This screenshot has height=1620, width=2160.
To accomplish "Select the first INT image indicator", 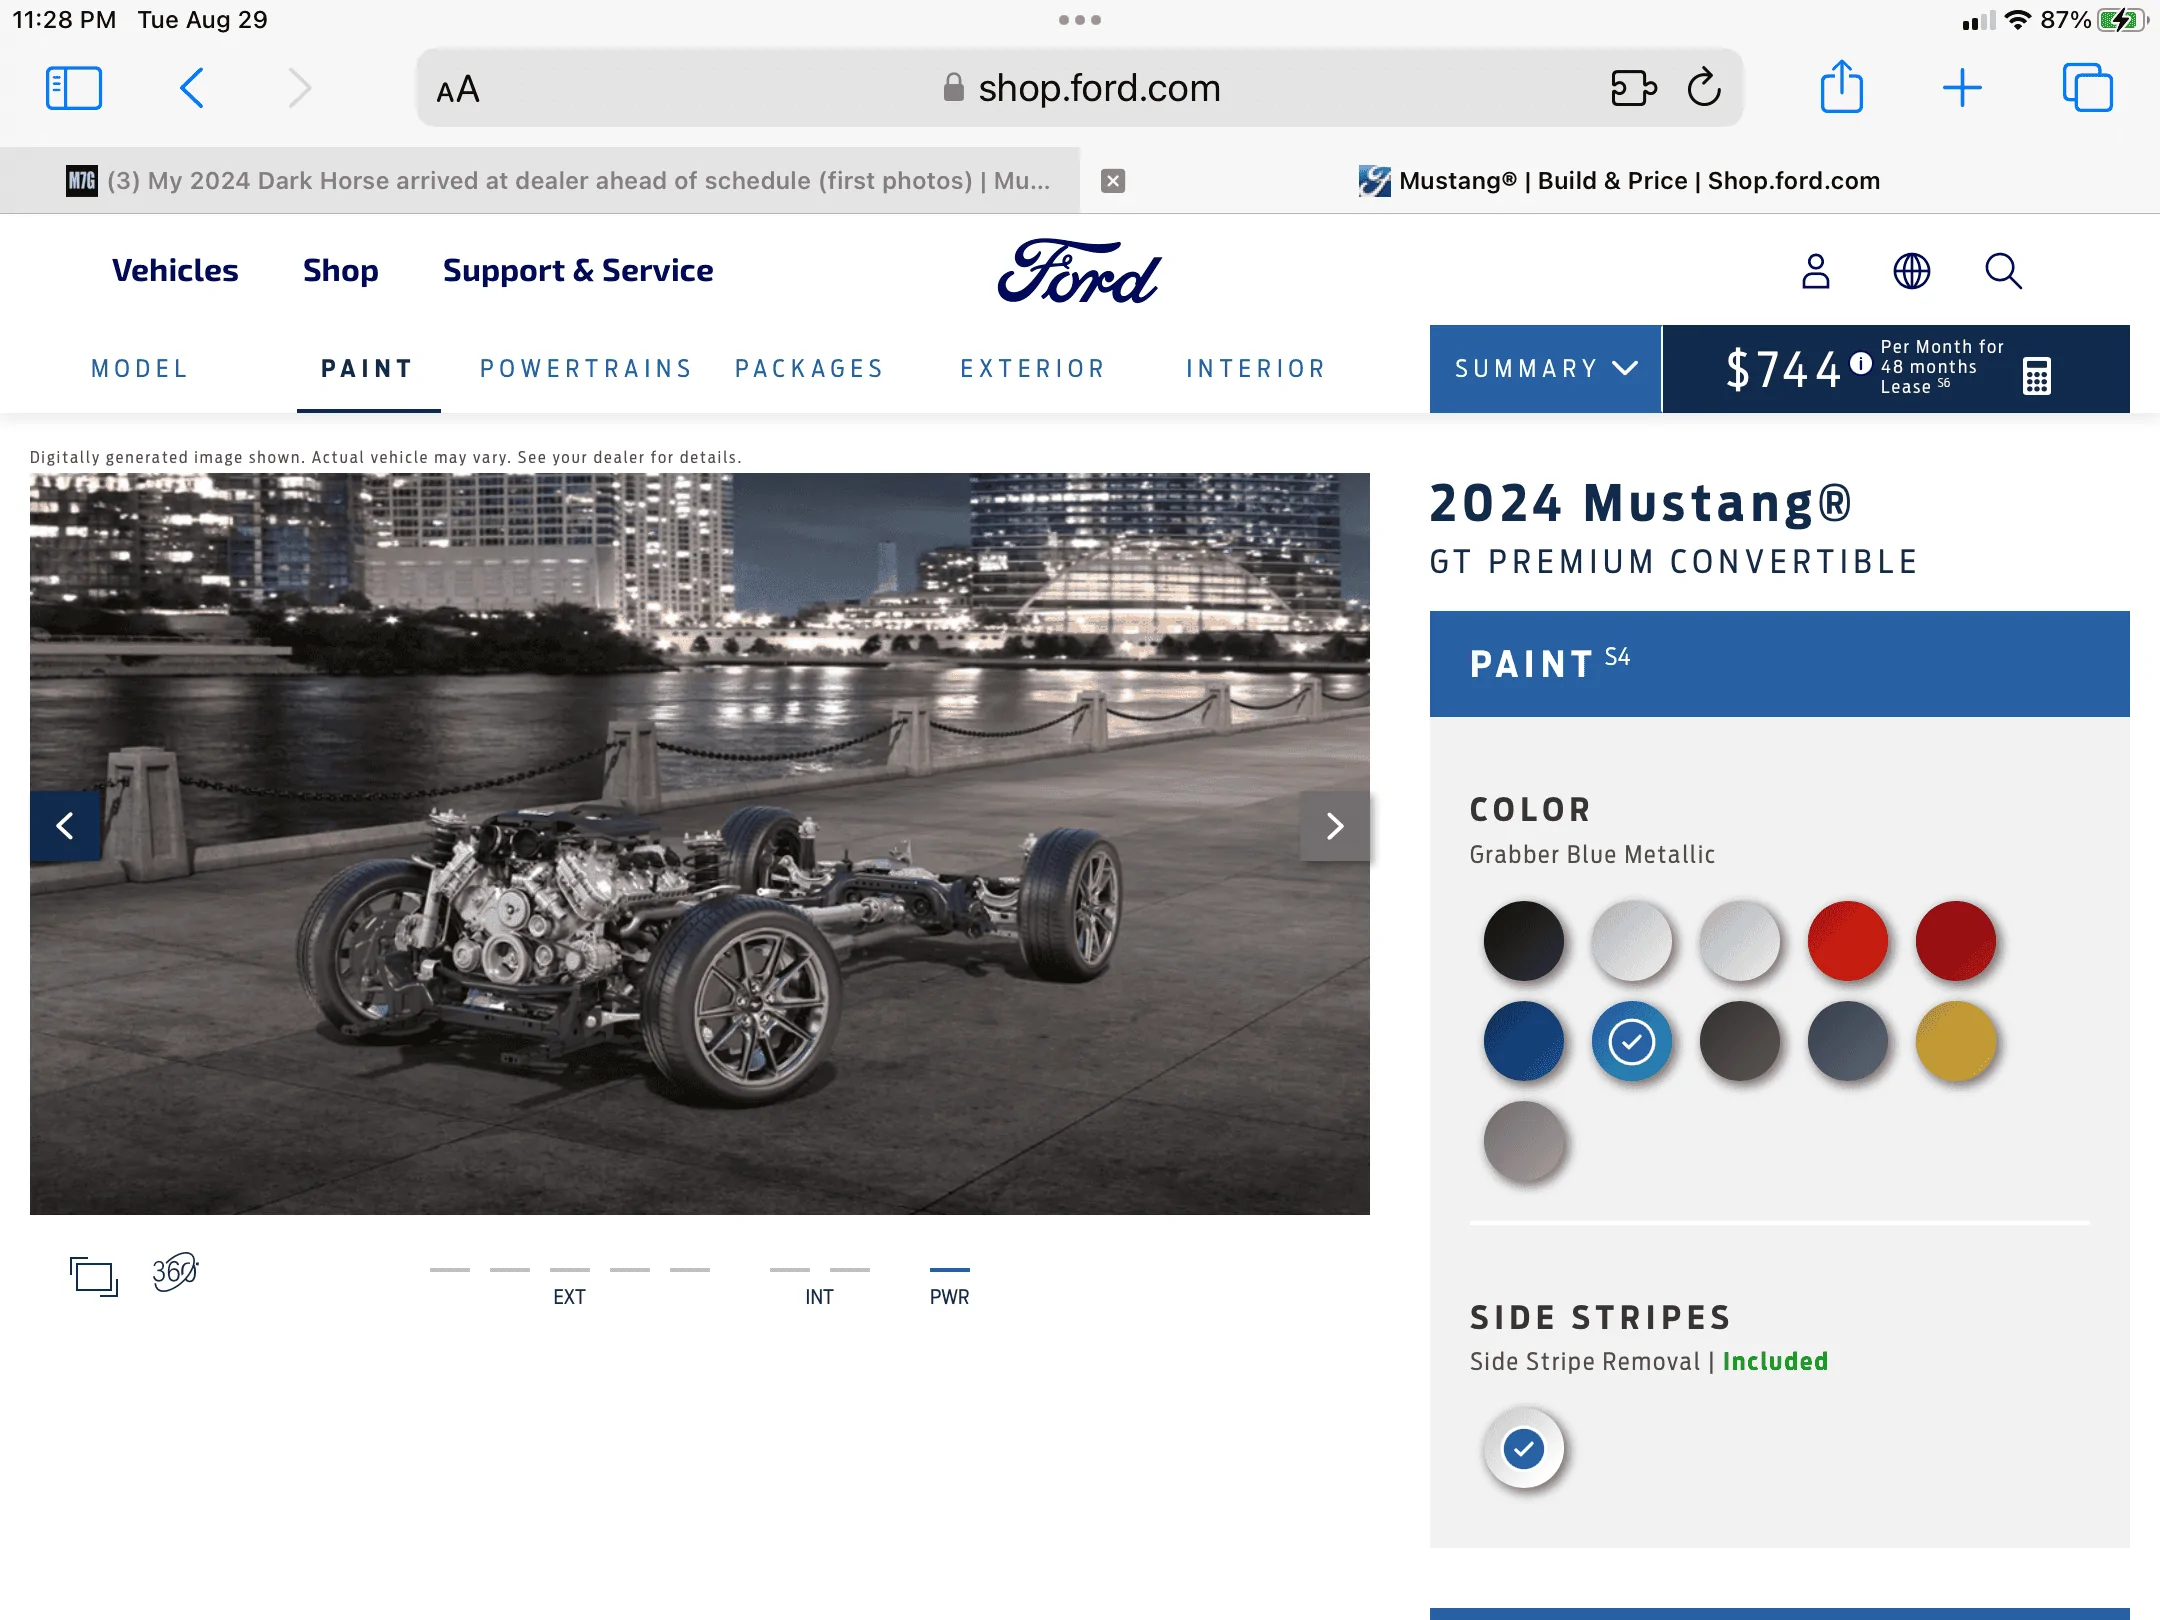I will [790, 1270].
